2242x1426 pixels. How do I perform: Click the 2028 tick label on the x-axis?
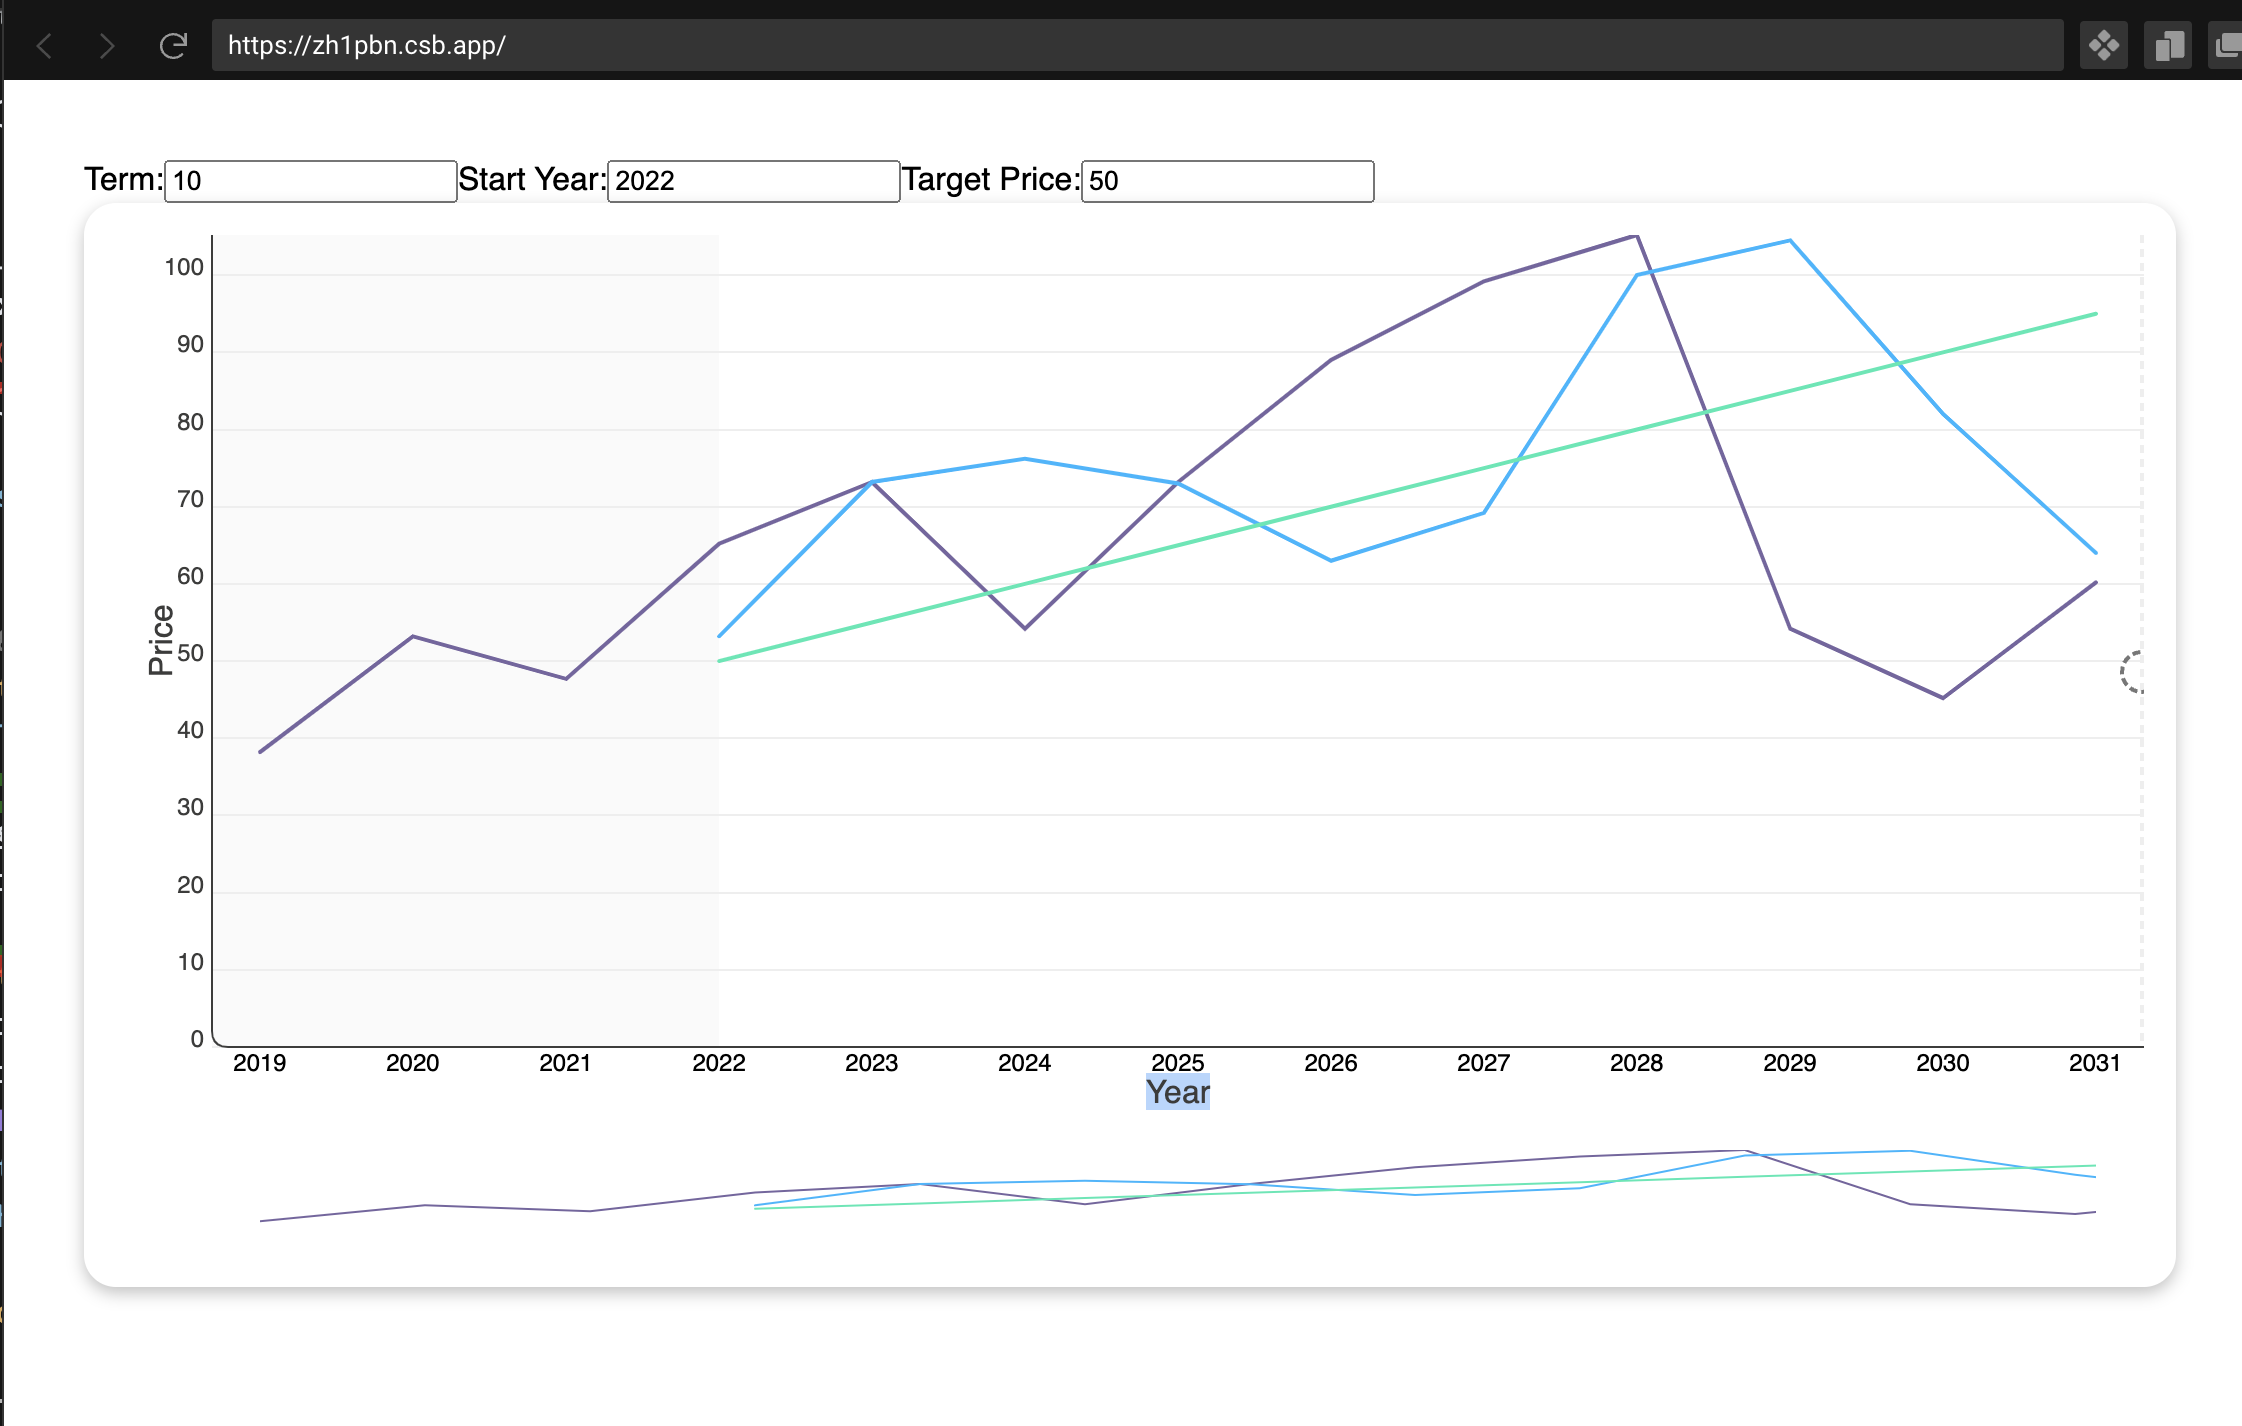(x=1636, y=1062)
